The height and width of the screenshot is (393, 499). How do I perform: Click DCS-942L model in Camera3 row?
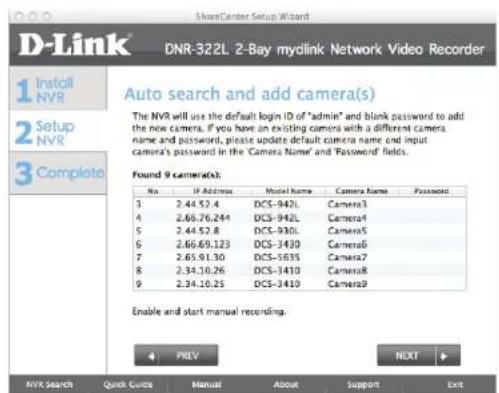(277, 204)
